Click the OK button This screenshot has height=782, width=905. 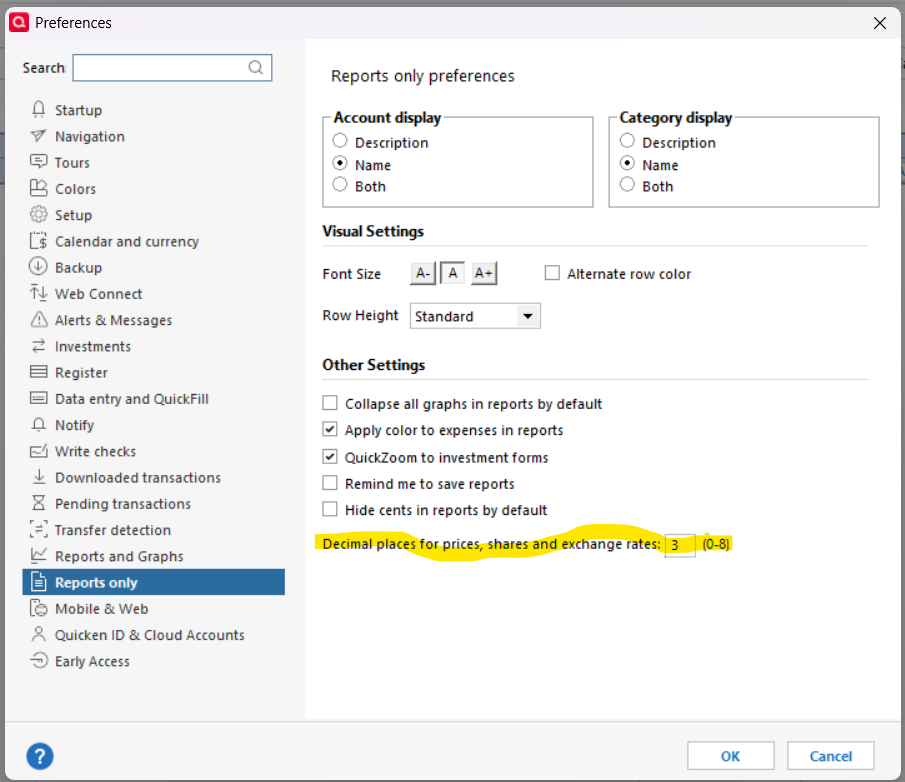coord(730,756)
